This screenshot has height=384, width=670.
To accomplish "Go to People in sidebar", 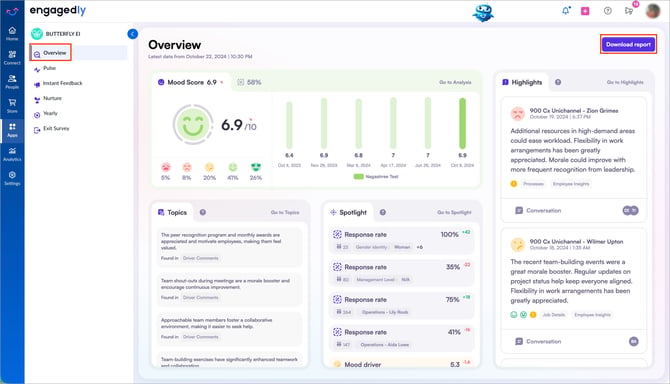I will [x=12, y=82].
